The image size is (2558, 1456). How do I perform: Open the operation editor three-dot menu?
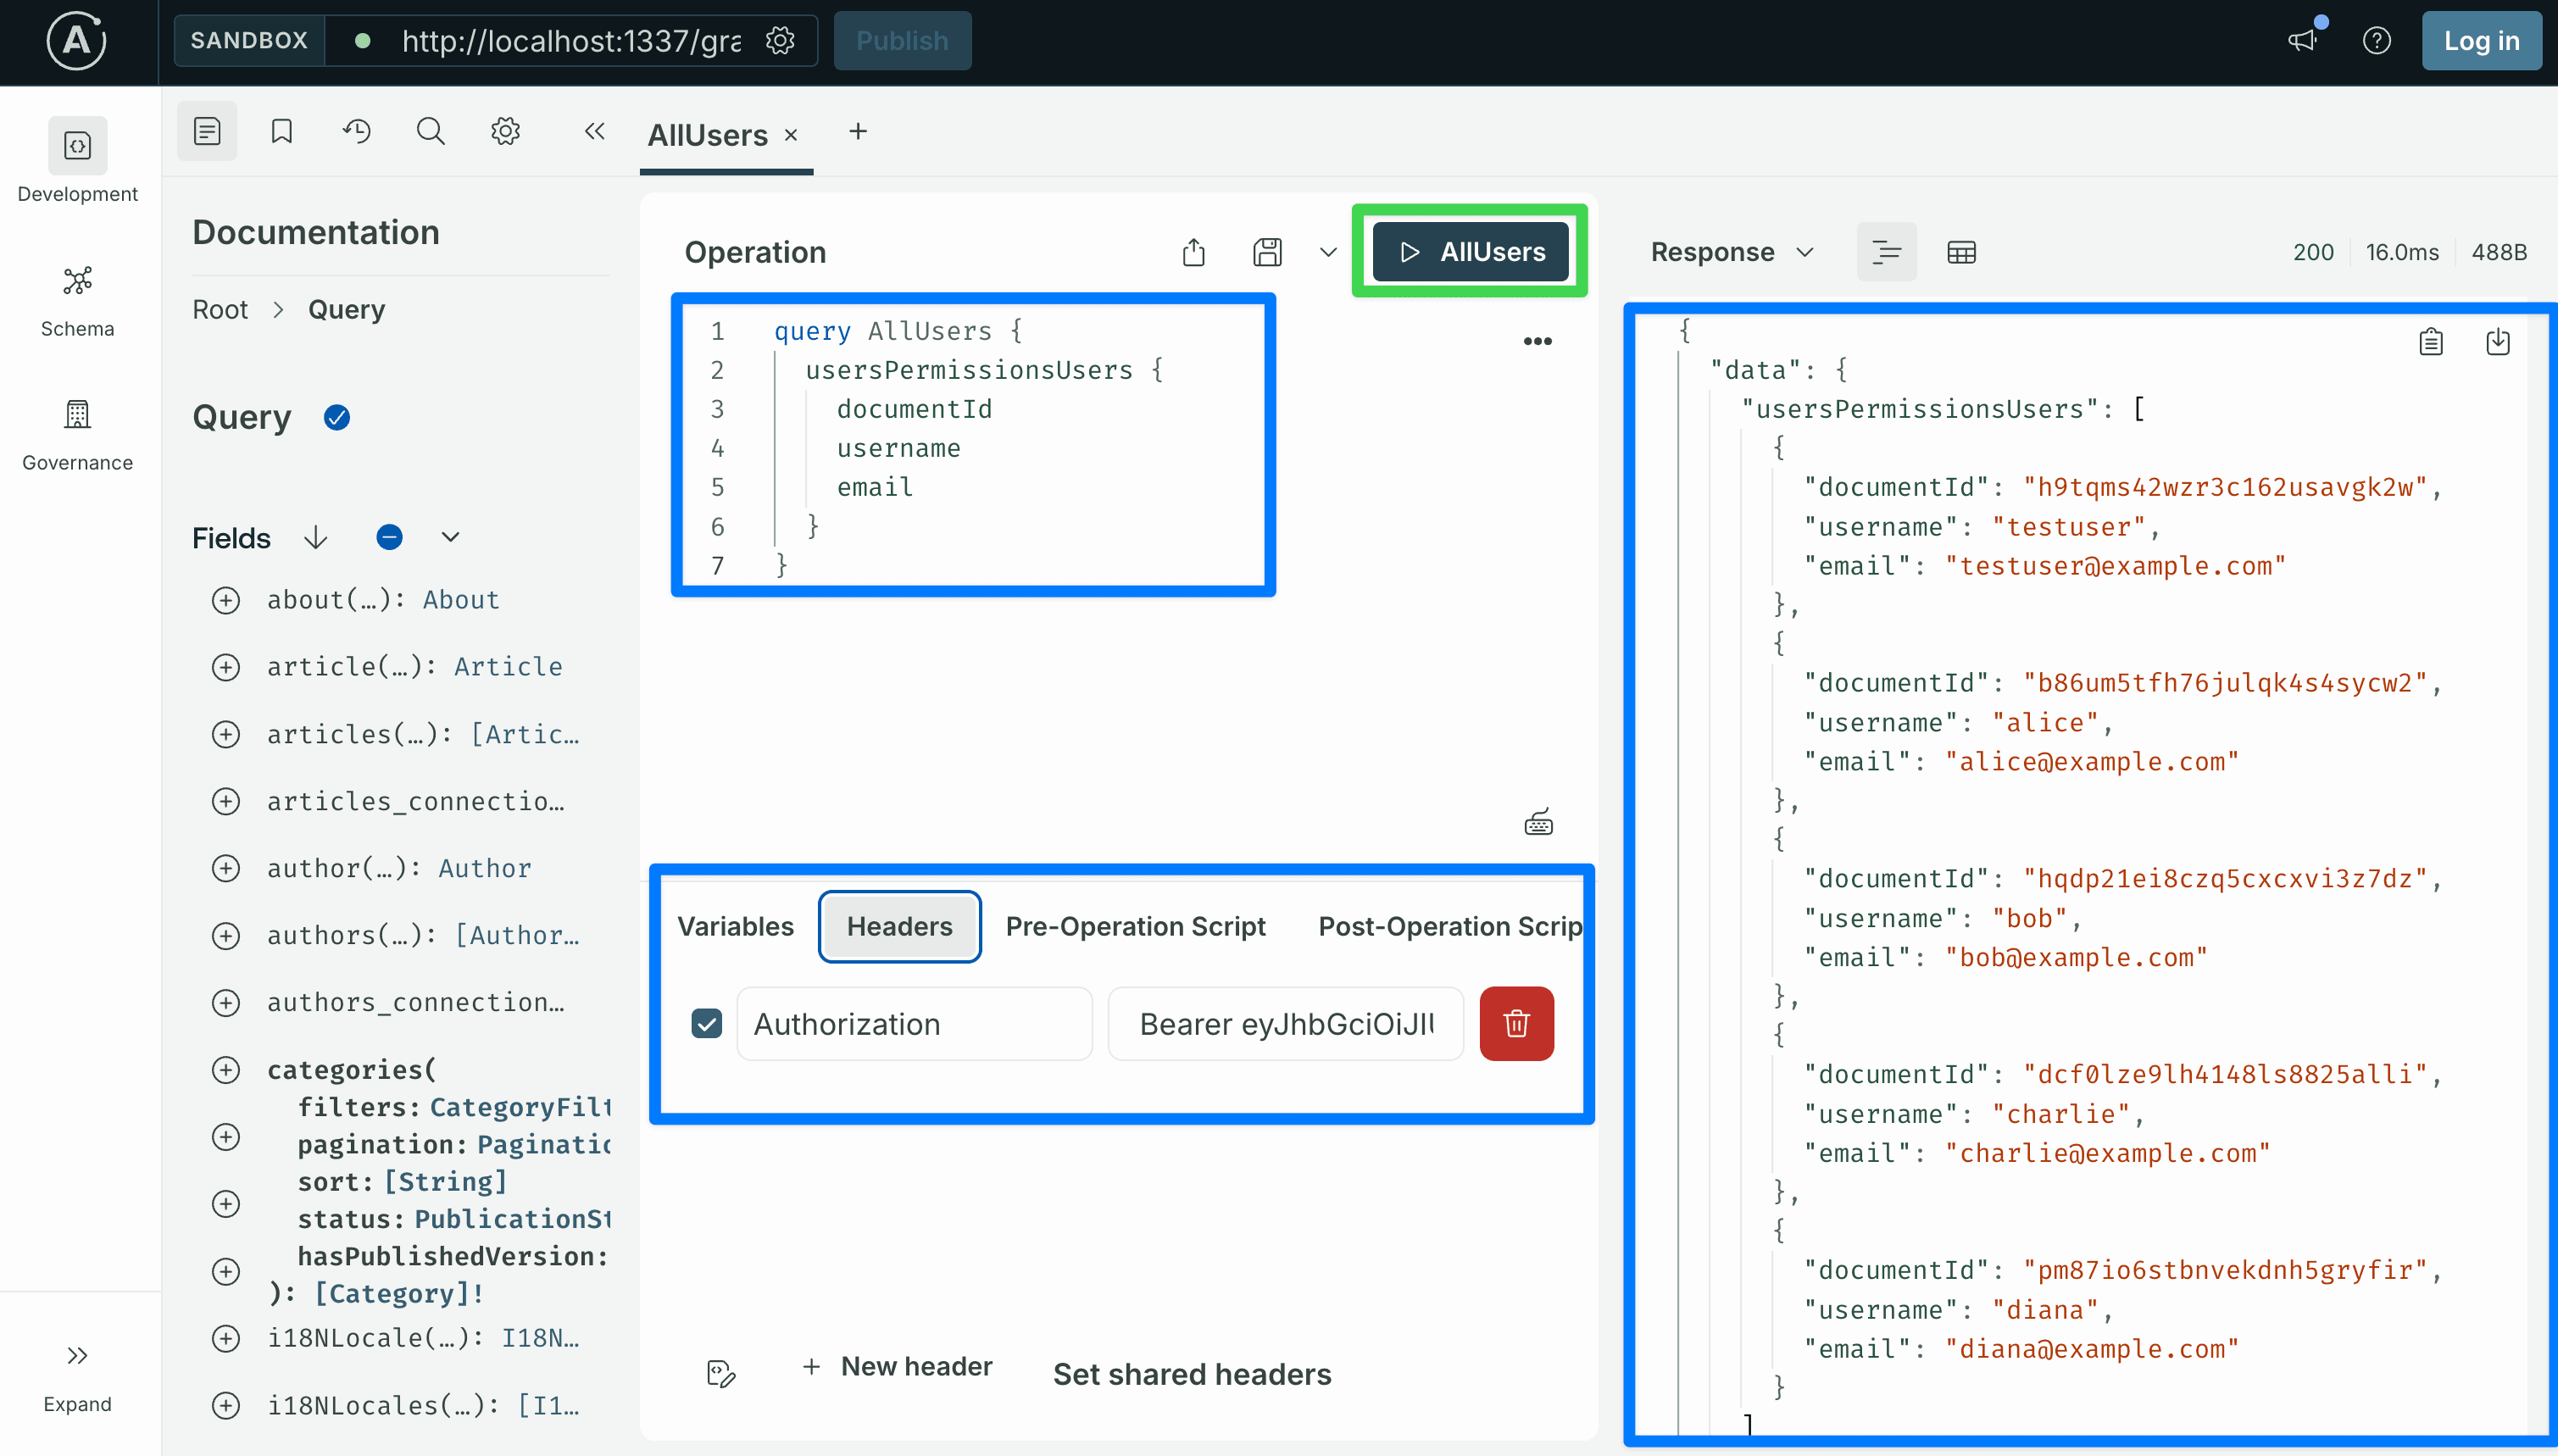(1537, 341)
